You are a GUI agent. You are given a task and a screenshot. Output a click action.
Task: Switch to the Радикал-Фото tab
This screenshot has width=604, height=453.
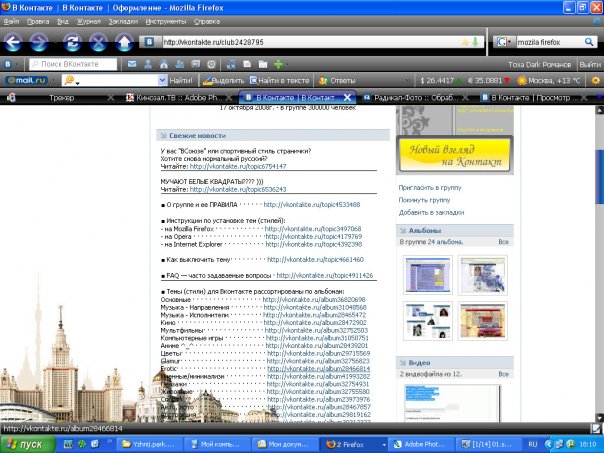(x=416, y=98)
